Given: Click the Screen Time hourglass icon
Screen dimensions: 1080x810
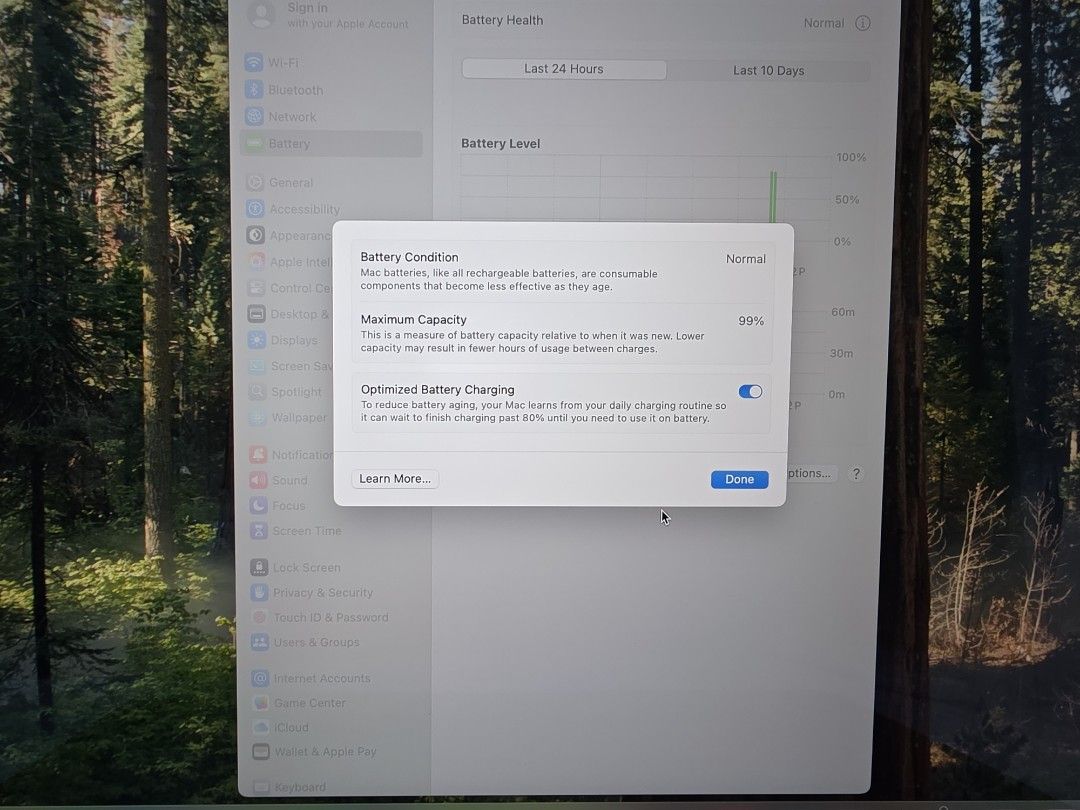Looking at the screenshot, I should [259, 531].
